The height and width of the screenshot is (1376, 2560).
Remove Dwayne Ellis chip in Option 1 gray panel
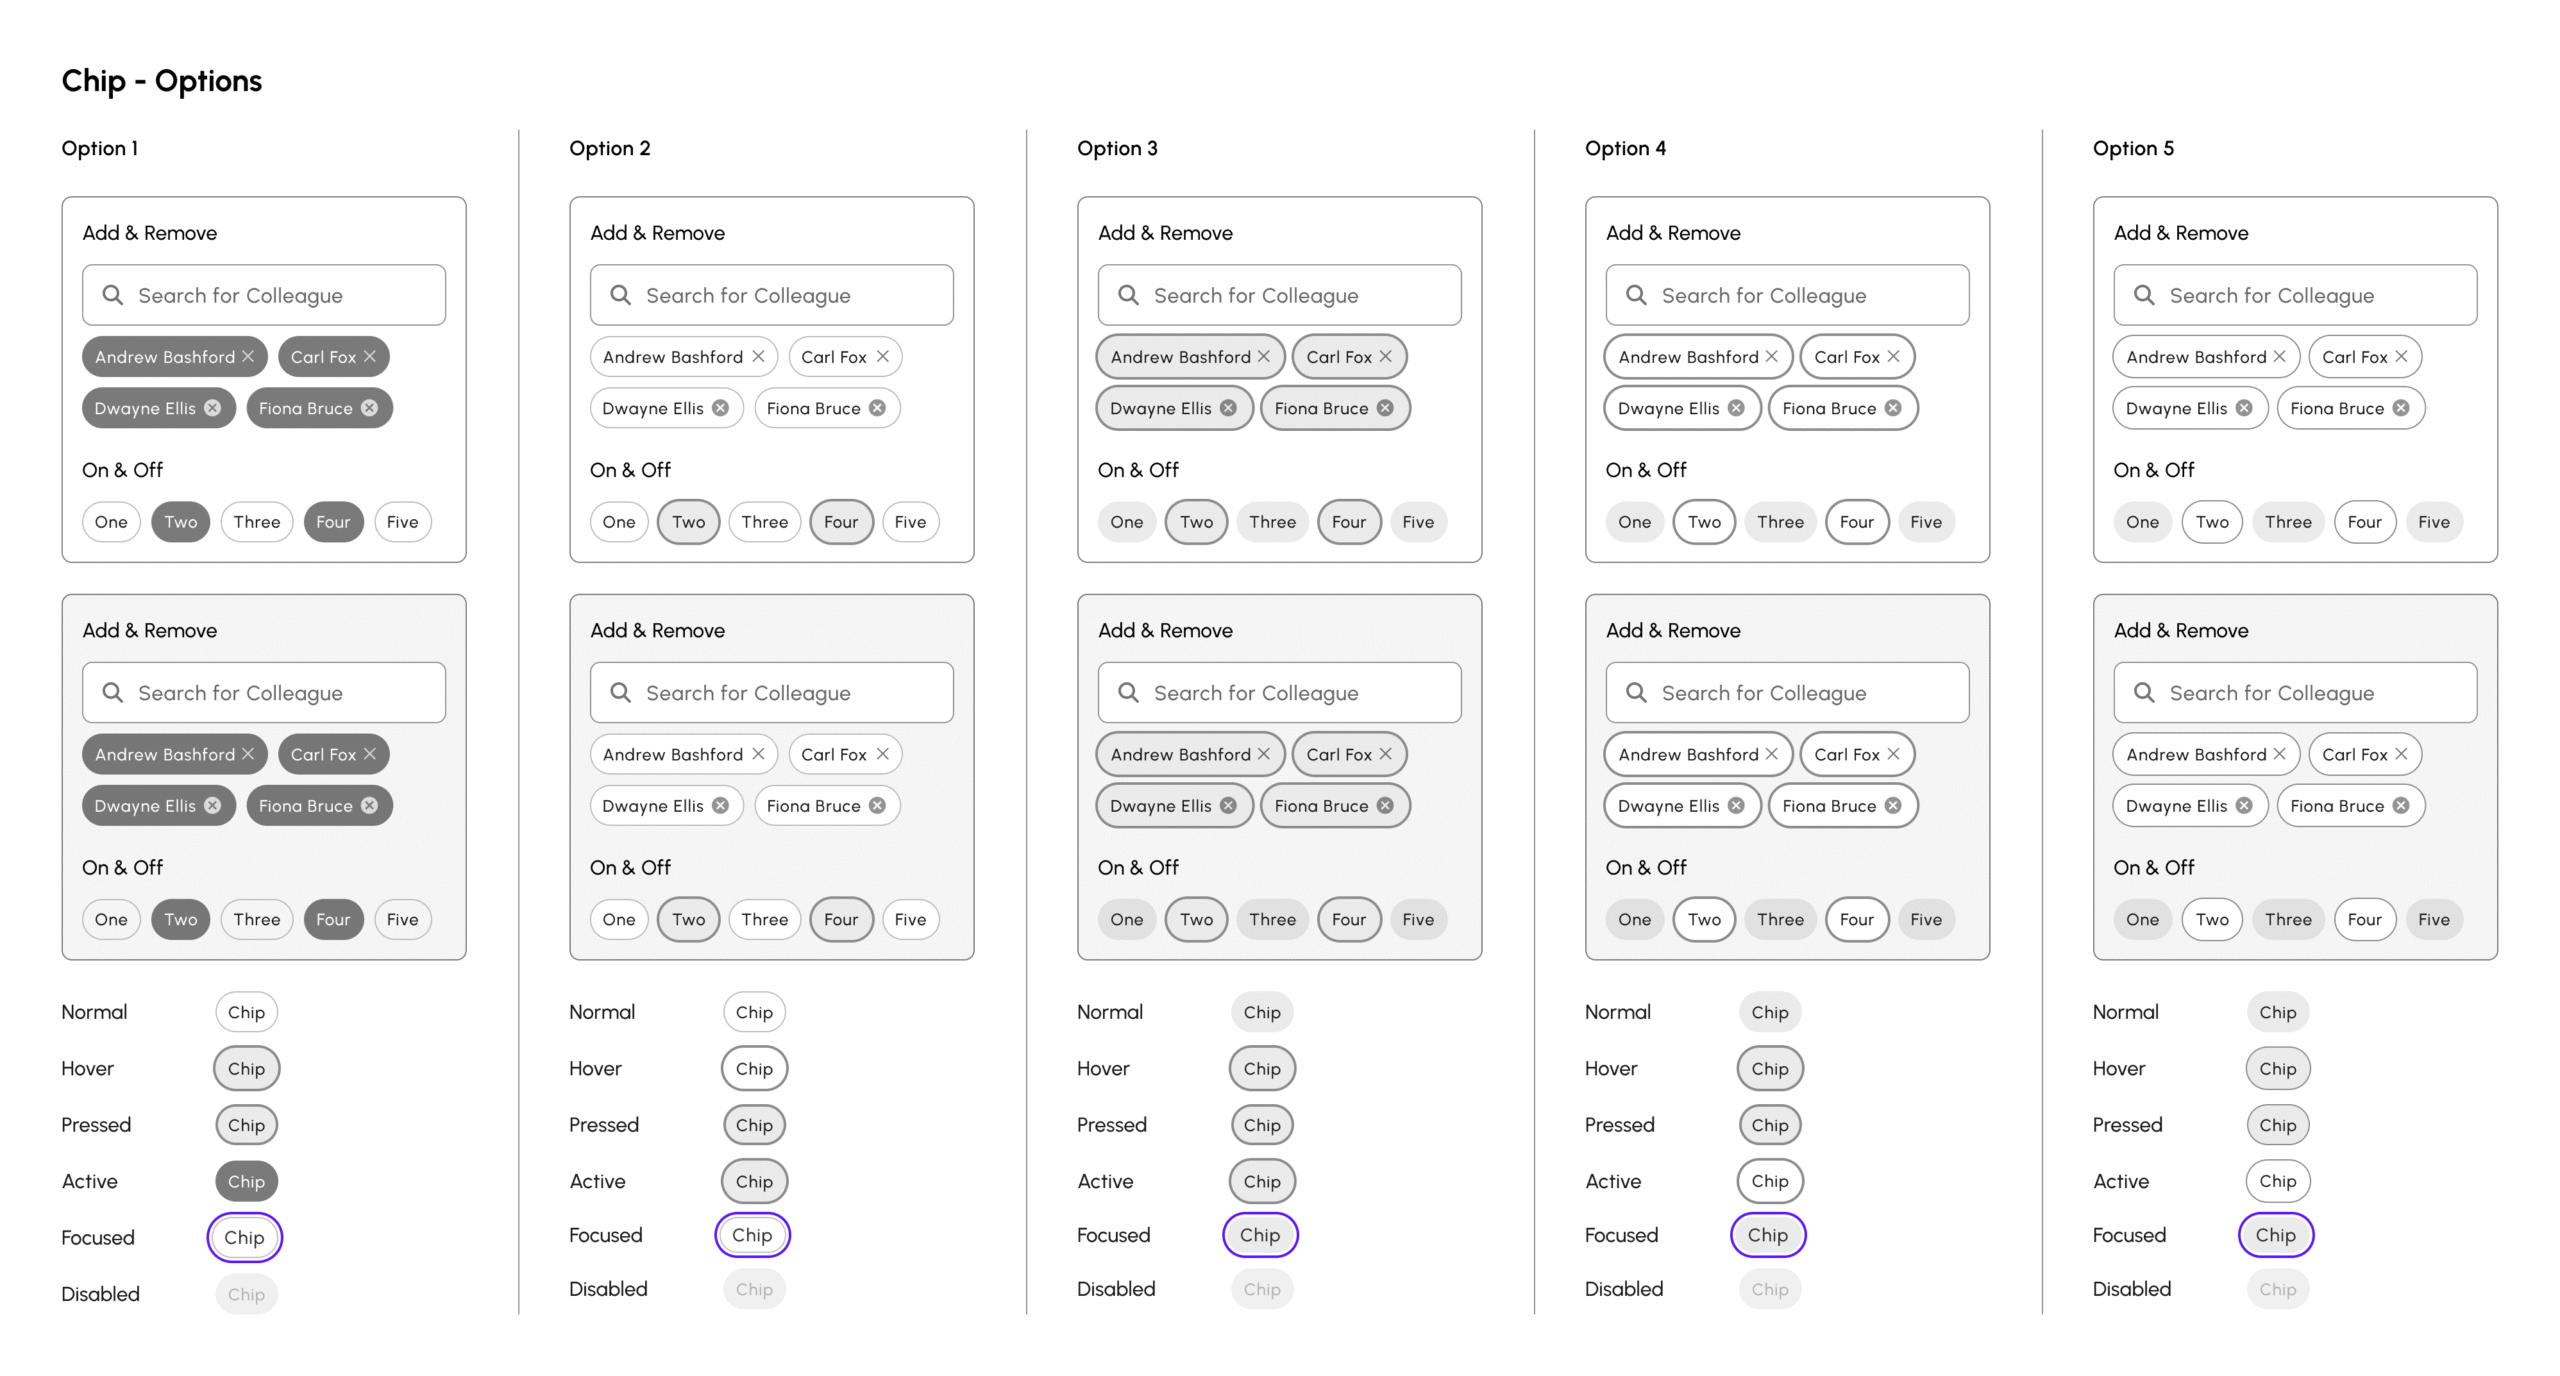pos(212,805)
